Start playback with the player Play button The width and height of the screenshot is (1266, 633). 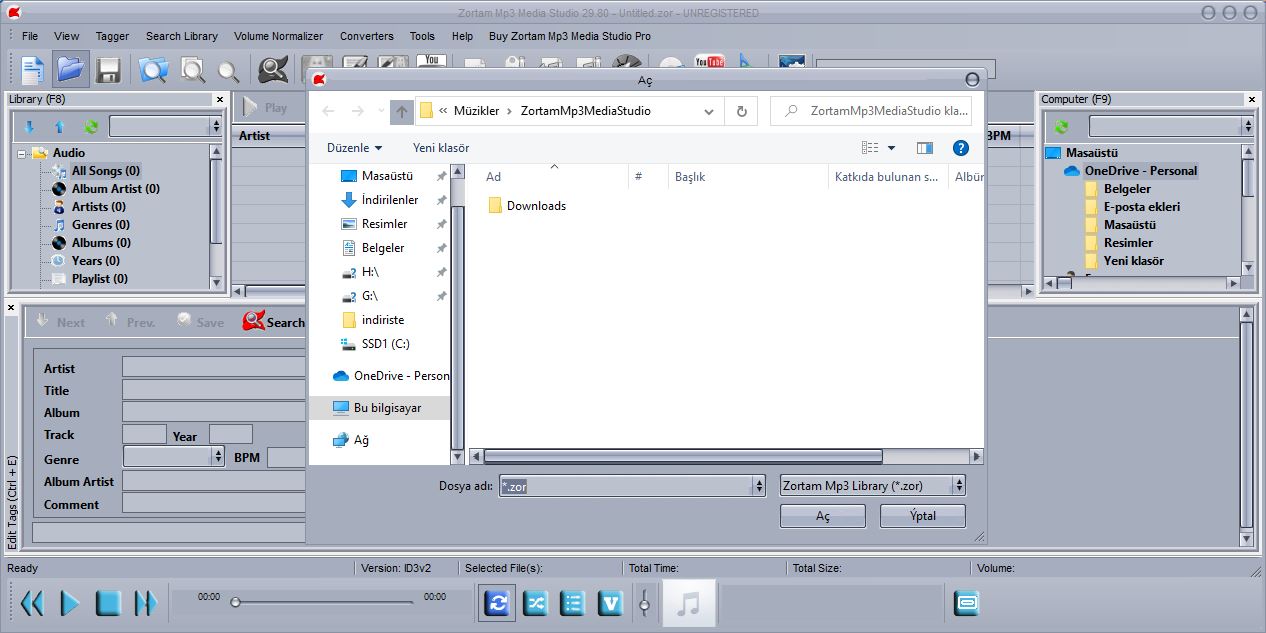coord(70,603)
